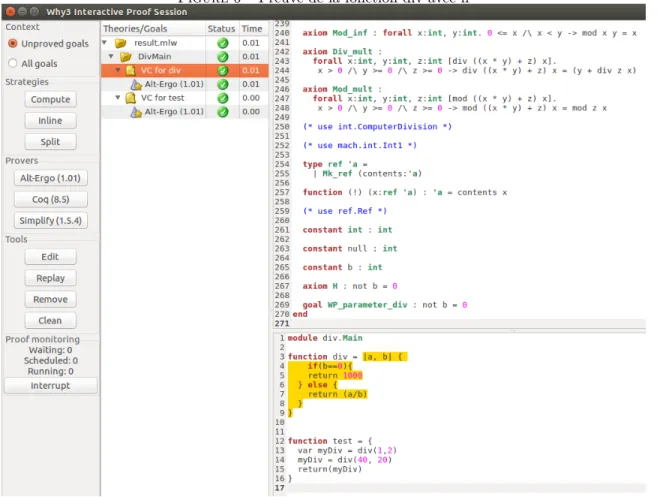Collapse the result.mlw tree node
Image resolution: width=657 pixels, height=497 pixels.
pyautogui.click(x=105, y=42)
